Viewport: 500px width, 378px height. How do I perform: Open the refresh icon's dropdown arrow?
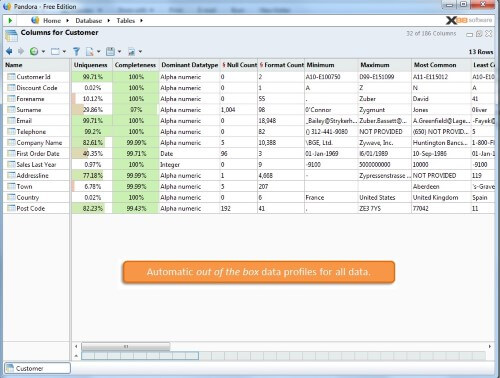(43, 52)
